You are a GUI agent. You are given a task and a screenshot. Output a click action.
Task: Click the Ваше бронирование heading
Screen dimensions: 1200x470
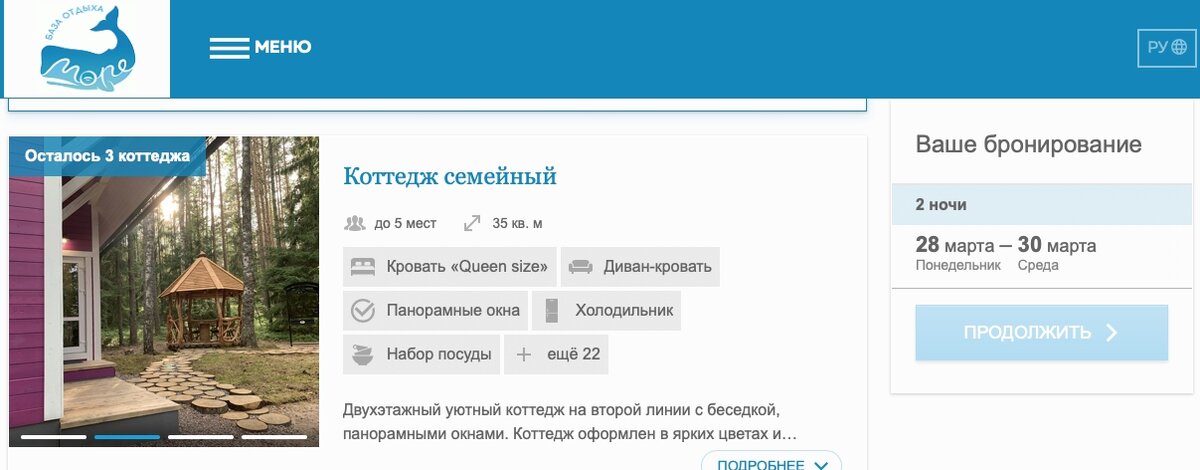(1028, 144)
